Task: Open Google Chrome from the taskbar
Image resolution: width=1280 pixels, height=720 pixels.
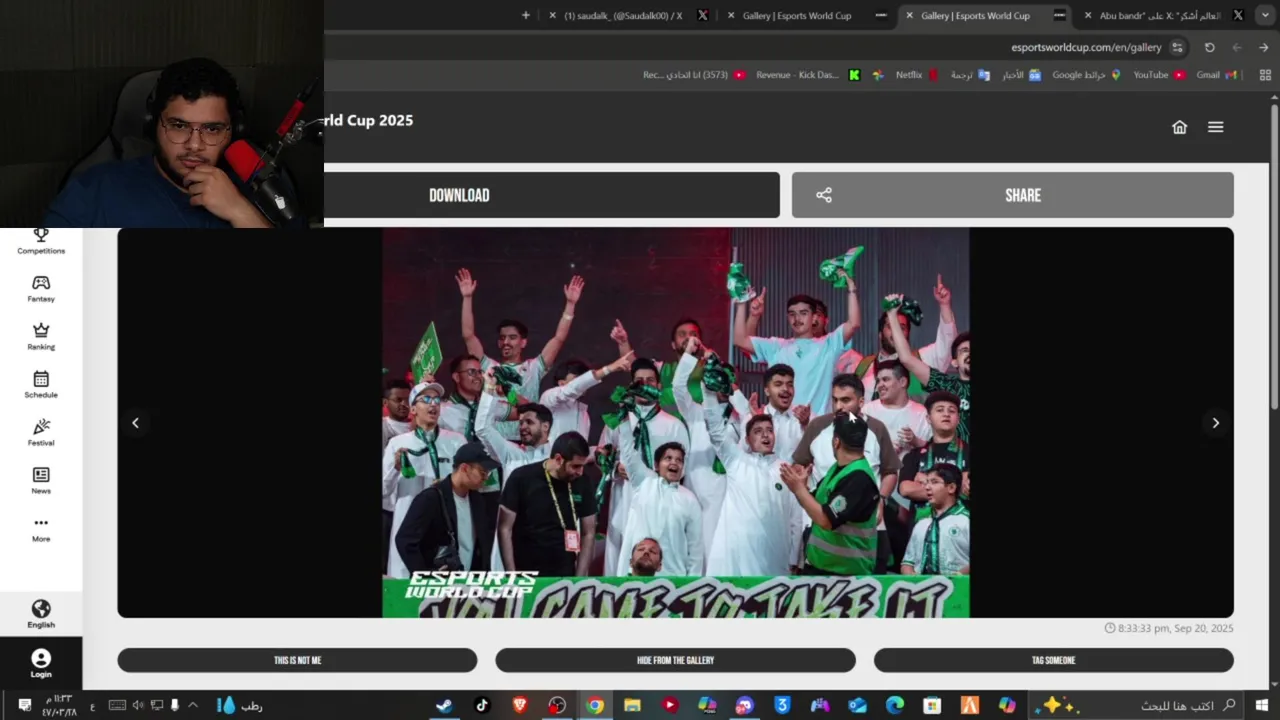Action: click(595, 705)
